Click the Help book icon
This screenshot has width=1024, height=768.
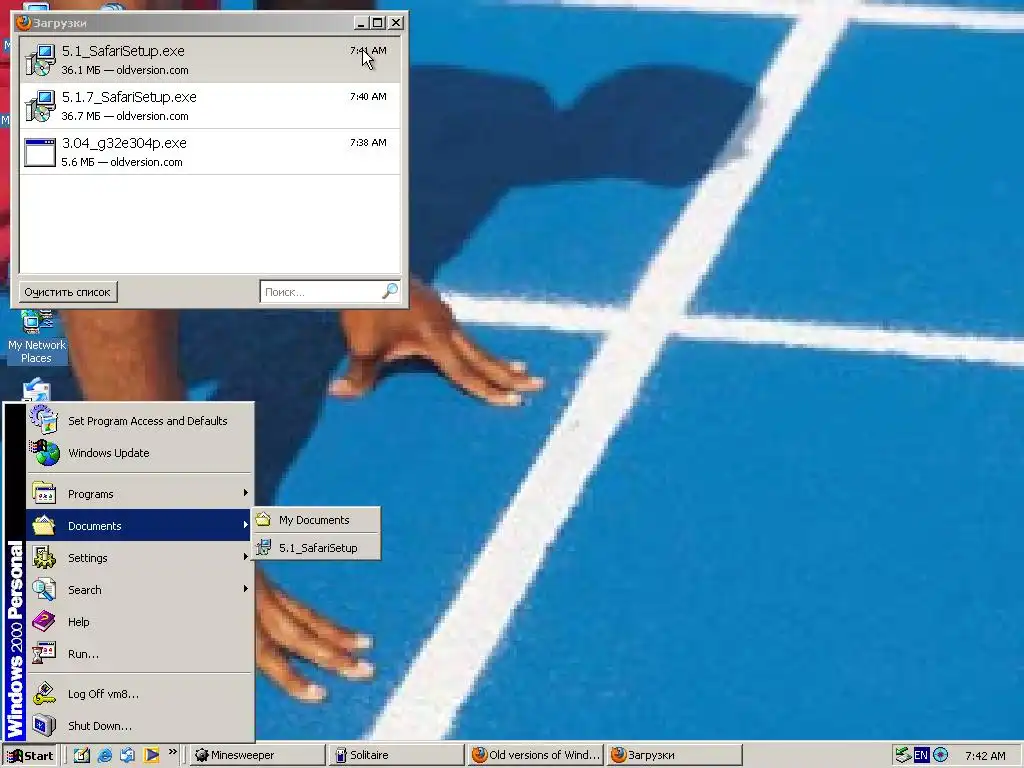[44, 621]
